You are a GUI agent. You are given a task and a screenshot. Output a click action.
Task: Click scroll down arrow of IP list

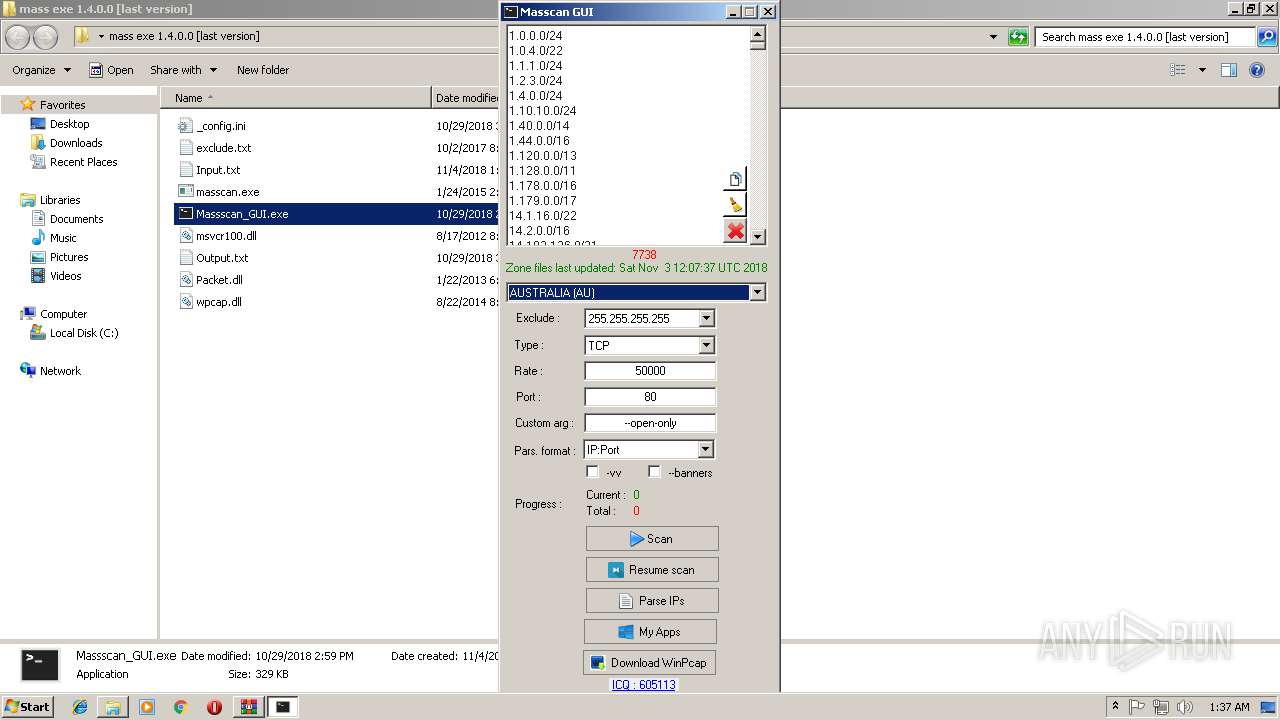(x=757, y=237)
